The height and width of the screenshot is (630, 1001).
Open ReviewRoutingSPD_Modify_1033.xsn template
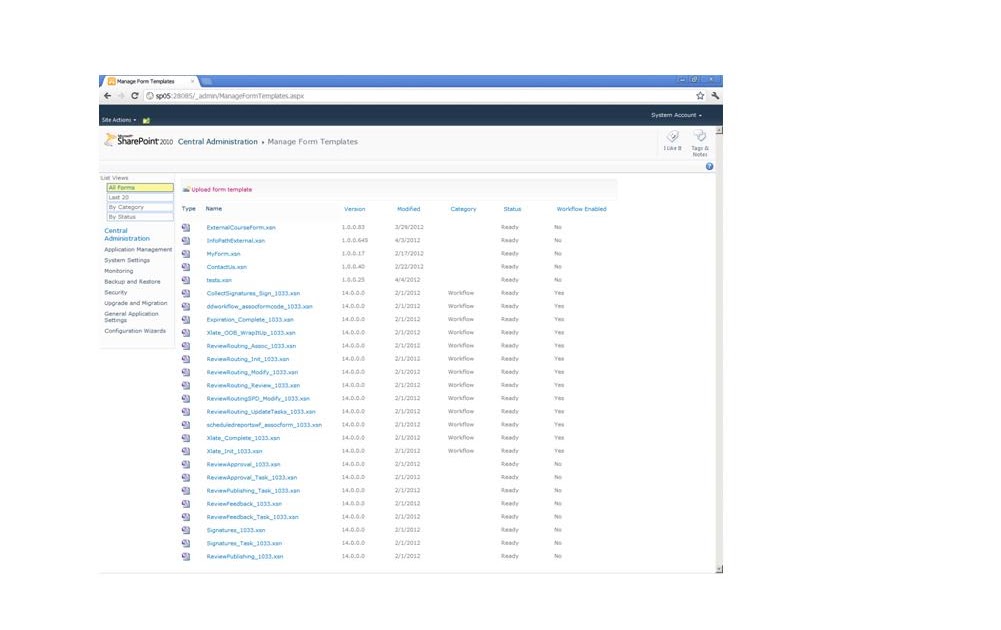(258, 399)
